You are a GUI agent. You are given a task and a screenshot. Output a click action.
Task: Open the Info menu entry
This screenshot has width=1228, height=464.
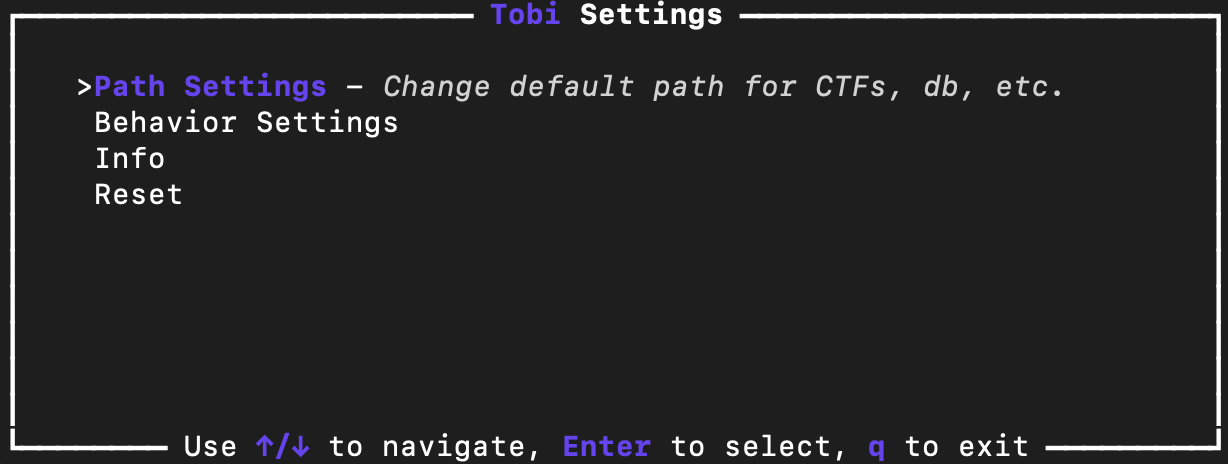[x=130, y=159]
